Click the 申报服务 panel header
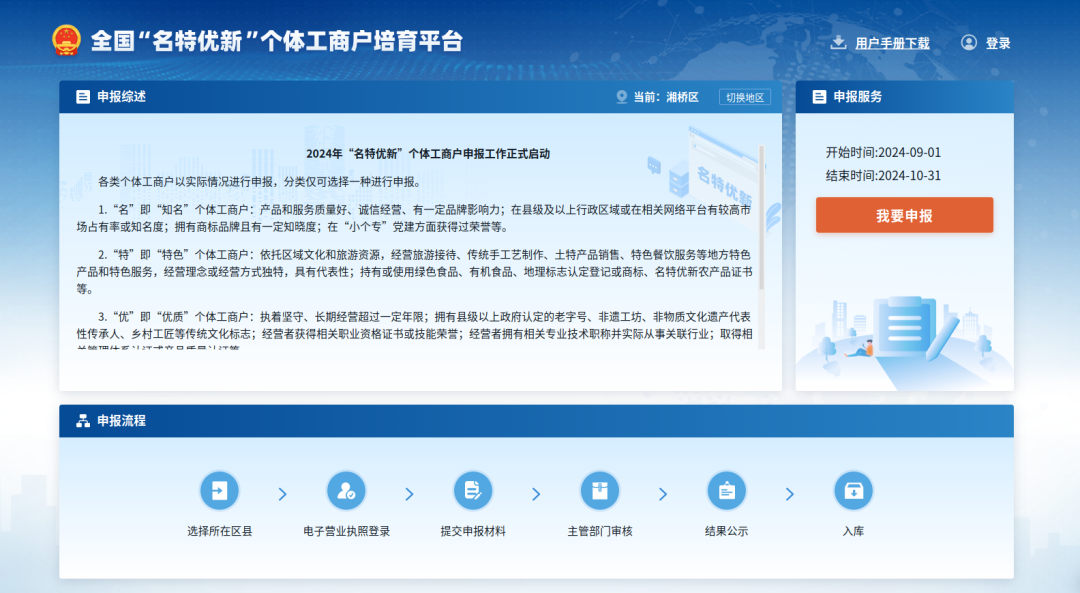This screenshot has width=1080, height=593. [857, 97]
